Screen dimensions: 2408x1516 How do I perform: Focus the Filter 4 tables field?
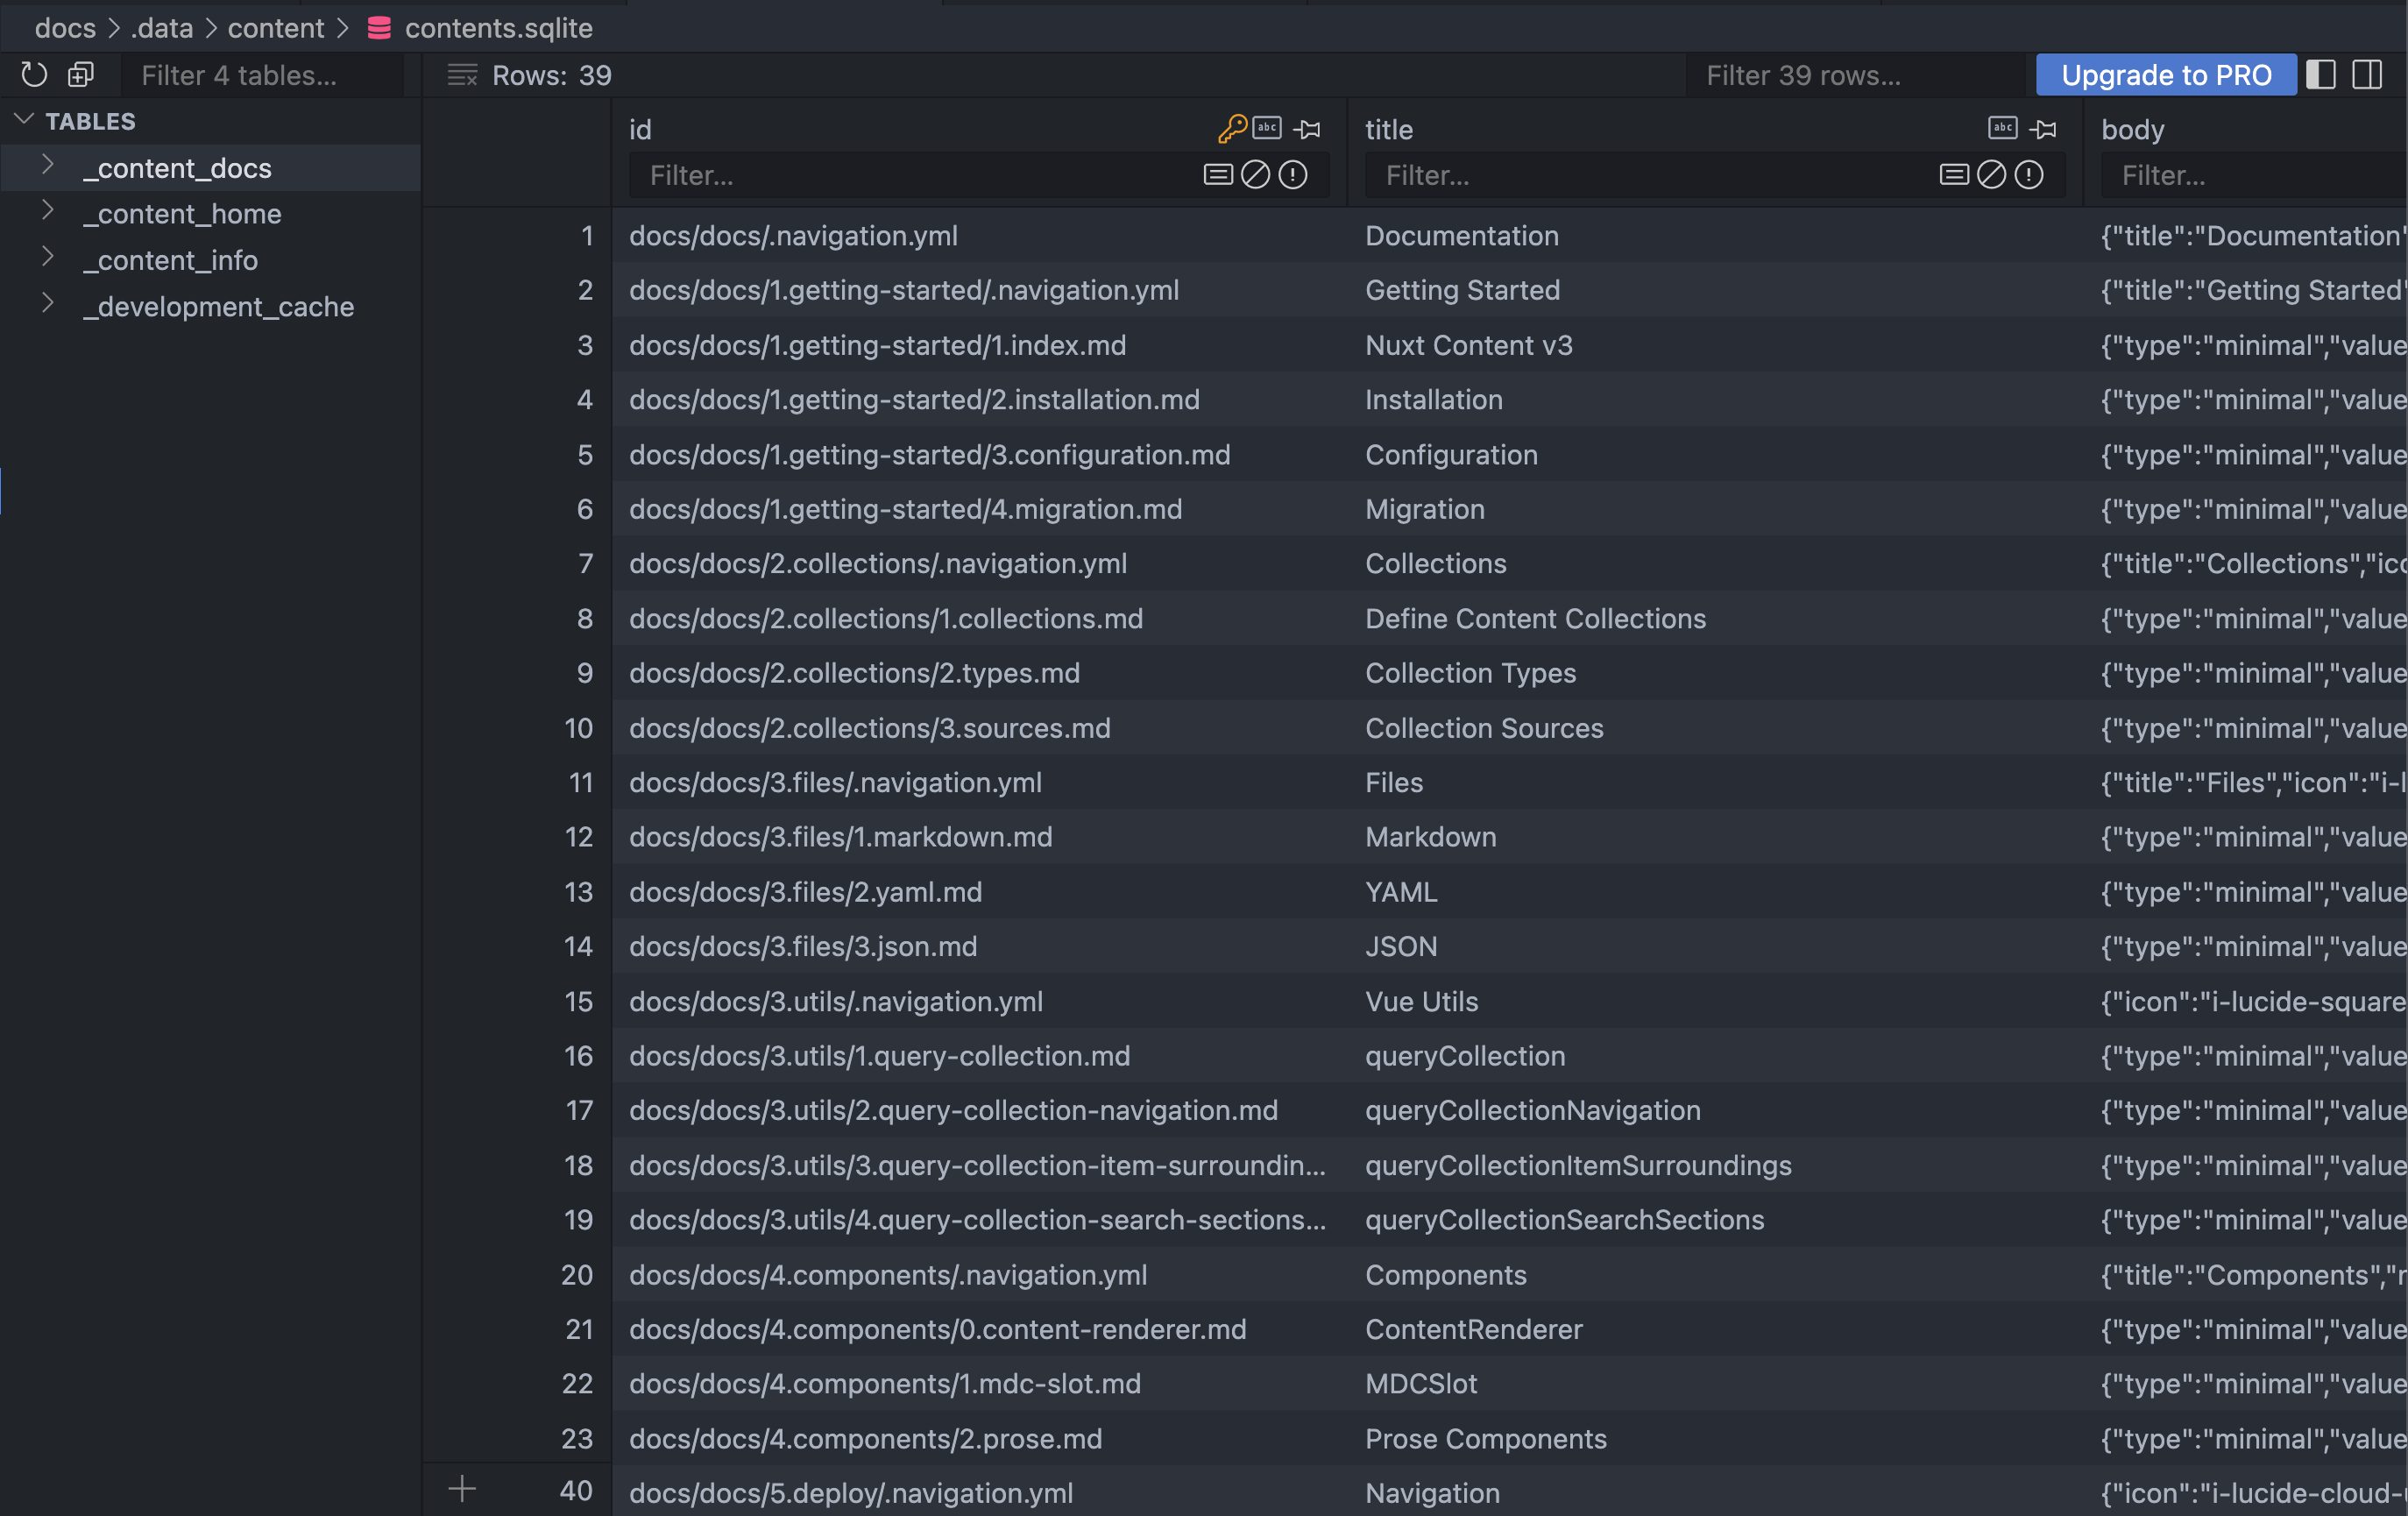(x=262, y=75)
